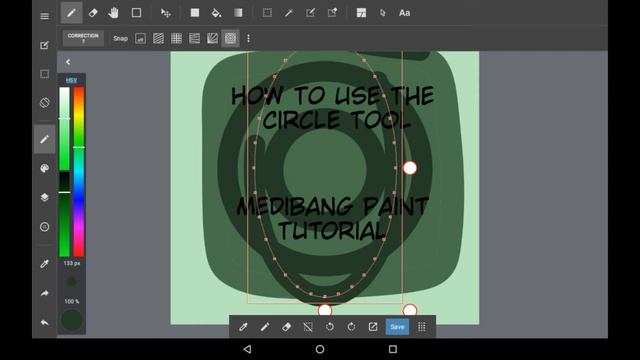Screen dimensions: 640x360
Task: Tap the rotate canvas icon in sidebar
Action: (x=44, y=102)
